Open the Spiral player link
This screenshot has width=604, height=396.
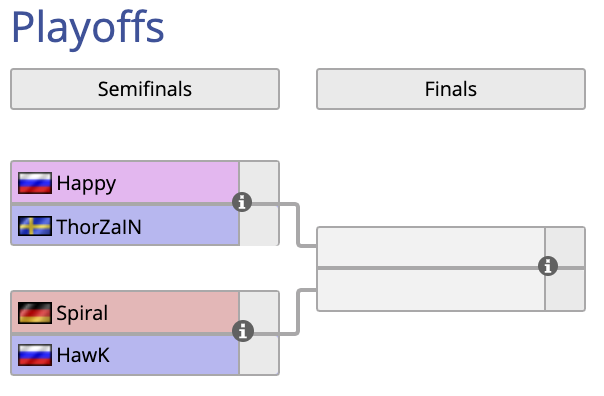(82, 313)
